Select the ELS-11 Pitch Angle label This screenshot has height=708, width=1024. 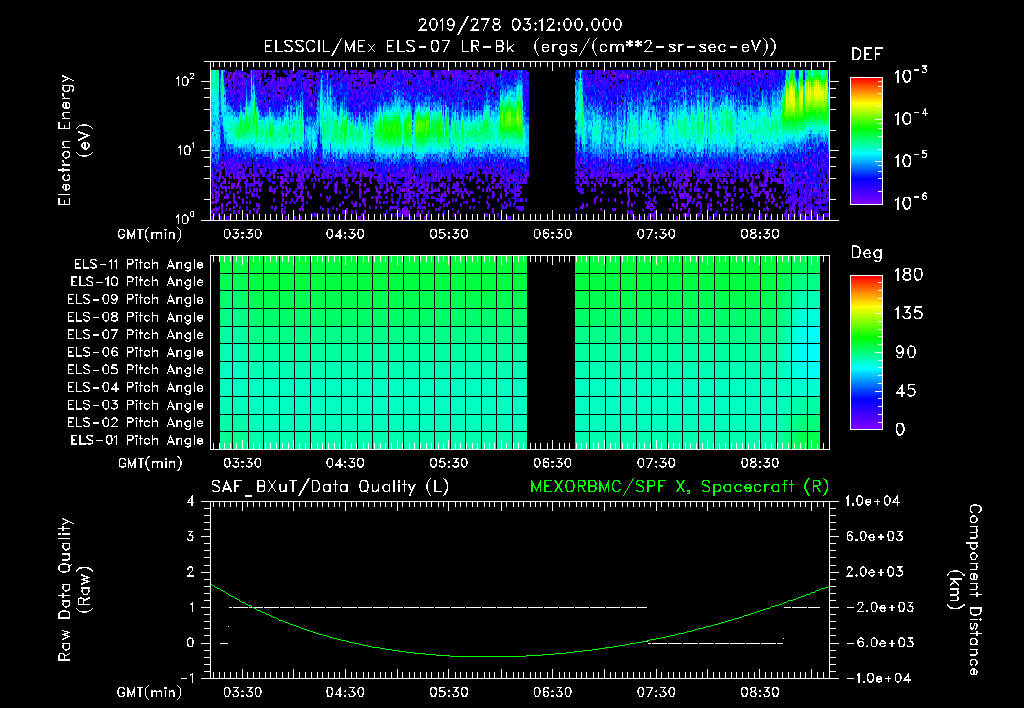pos(138,265)
